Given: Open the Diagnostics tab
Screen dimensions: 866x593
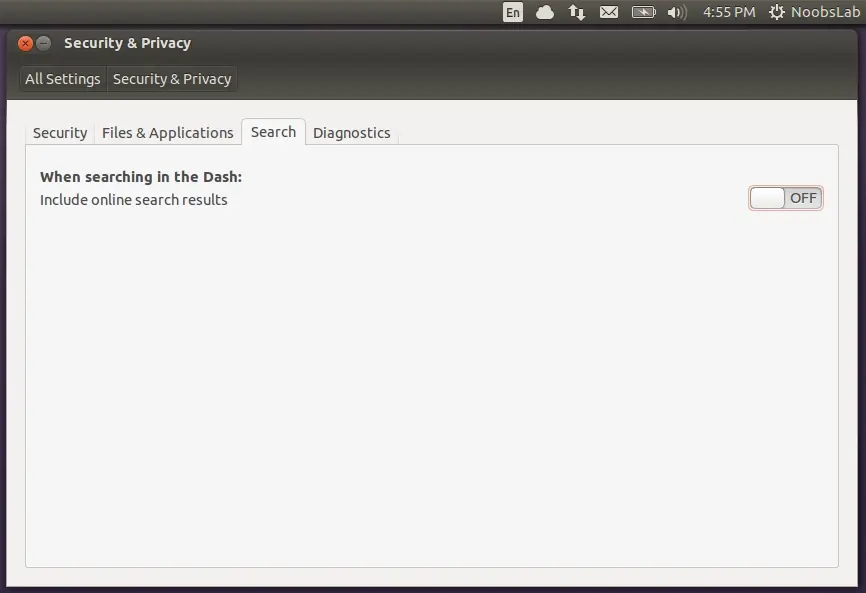Looking at the screenshot, I should pos(351,133).
